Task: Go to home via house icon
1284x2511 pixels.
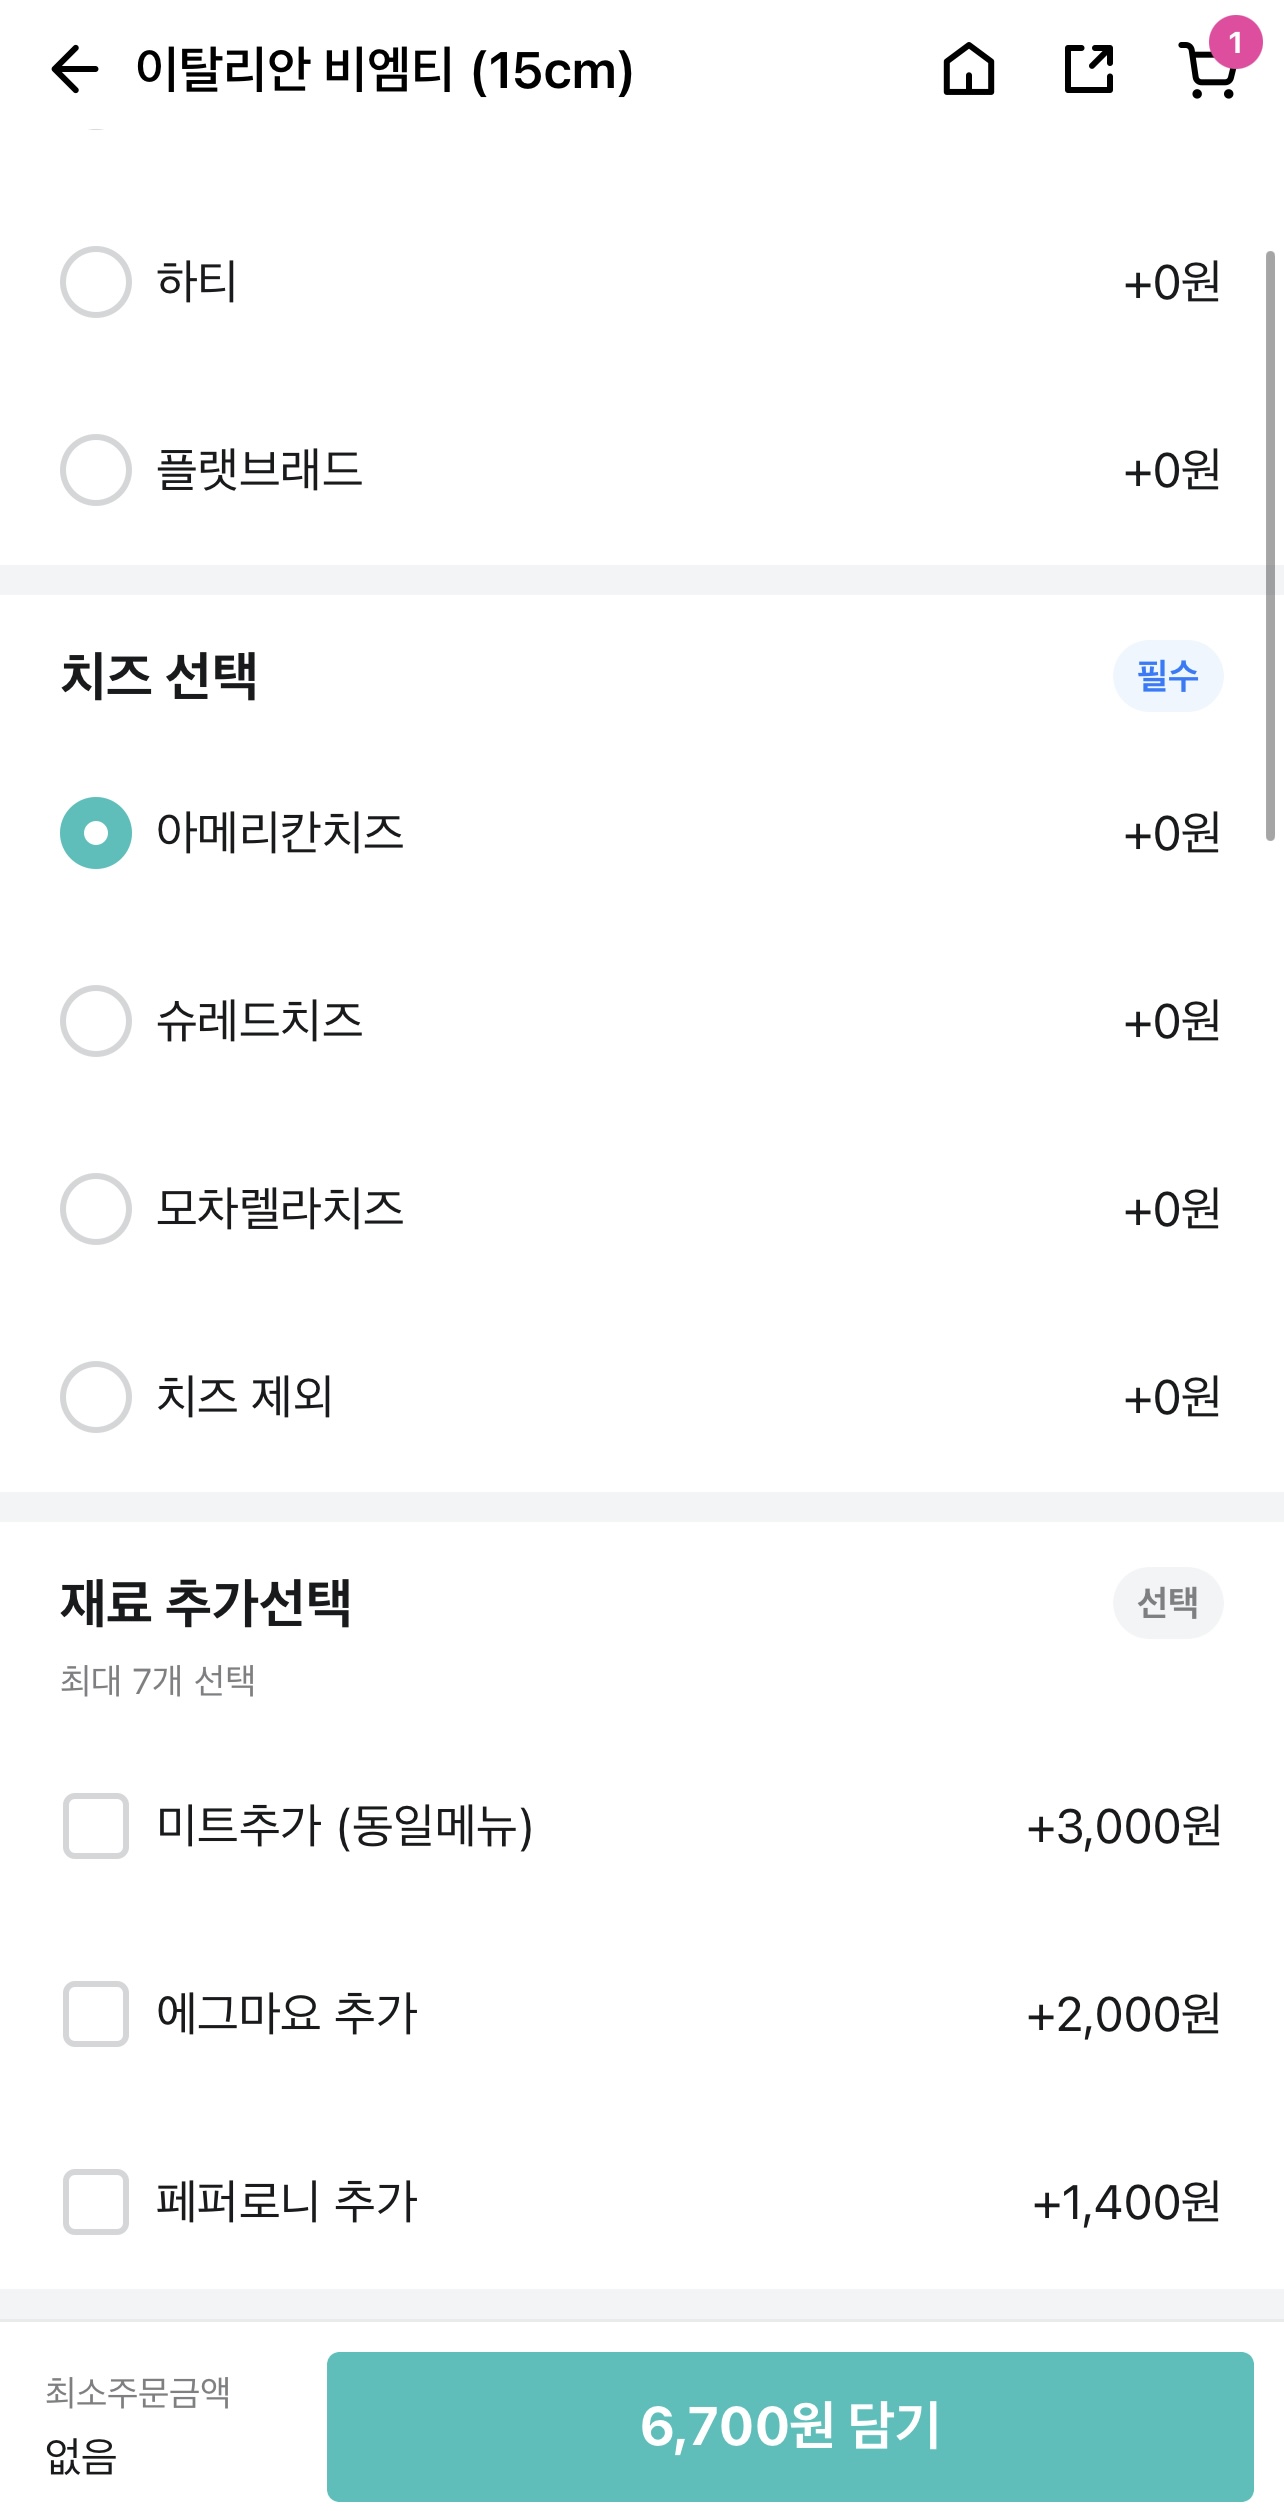Action: pyautogui.click(x=969, y=70)
